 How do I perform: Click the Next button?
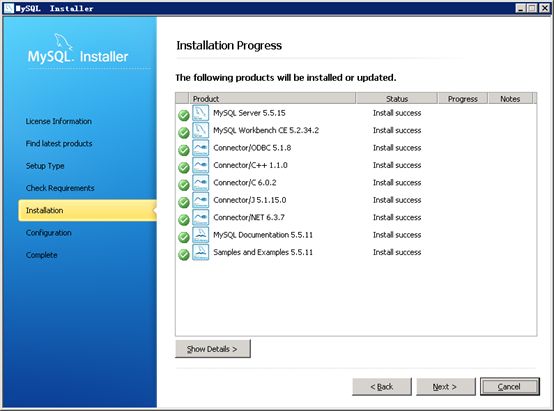point(446,387)
